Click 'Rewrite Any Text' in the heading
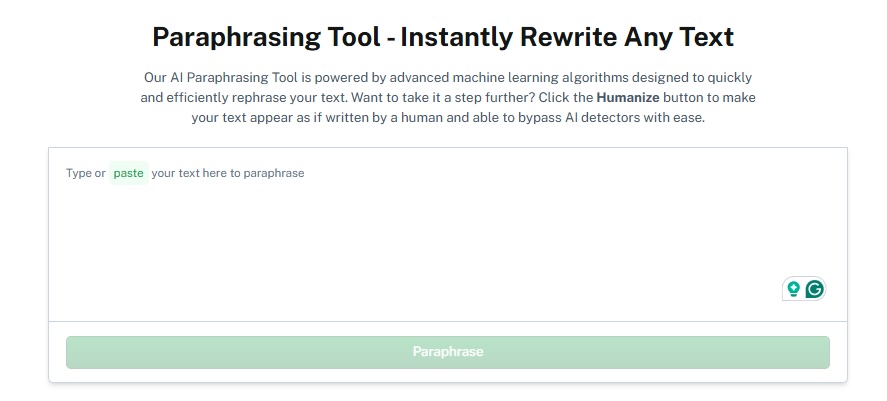This screenshot has height=401, width=887. pyautogui.click(x=627, y=37)
